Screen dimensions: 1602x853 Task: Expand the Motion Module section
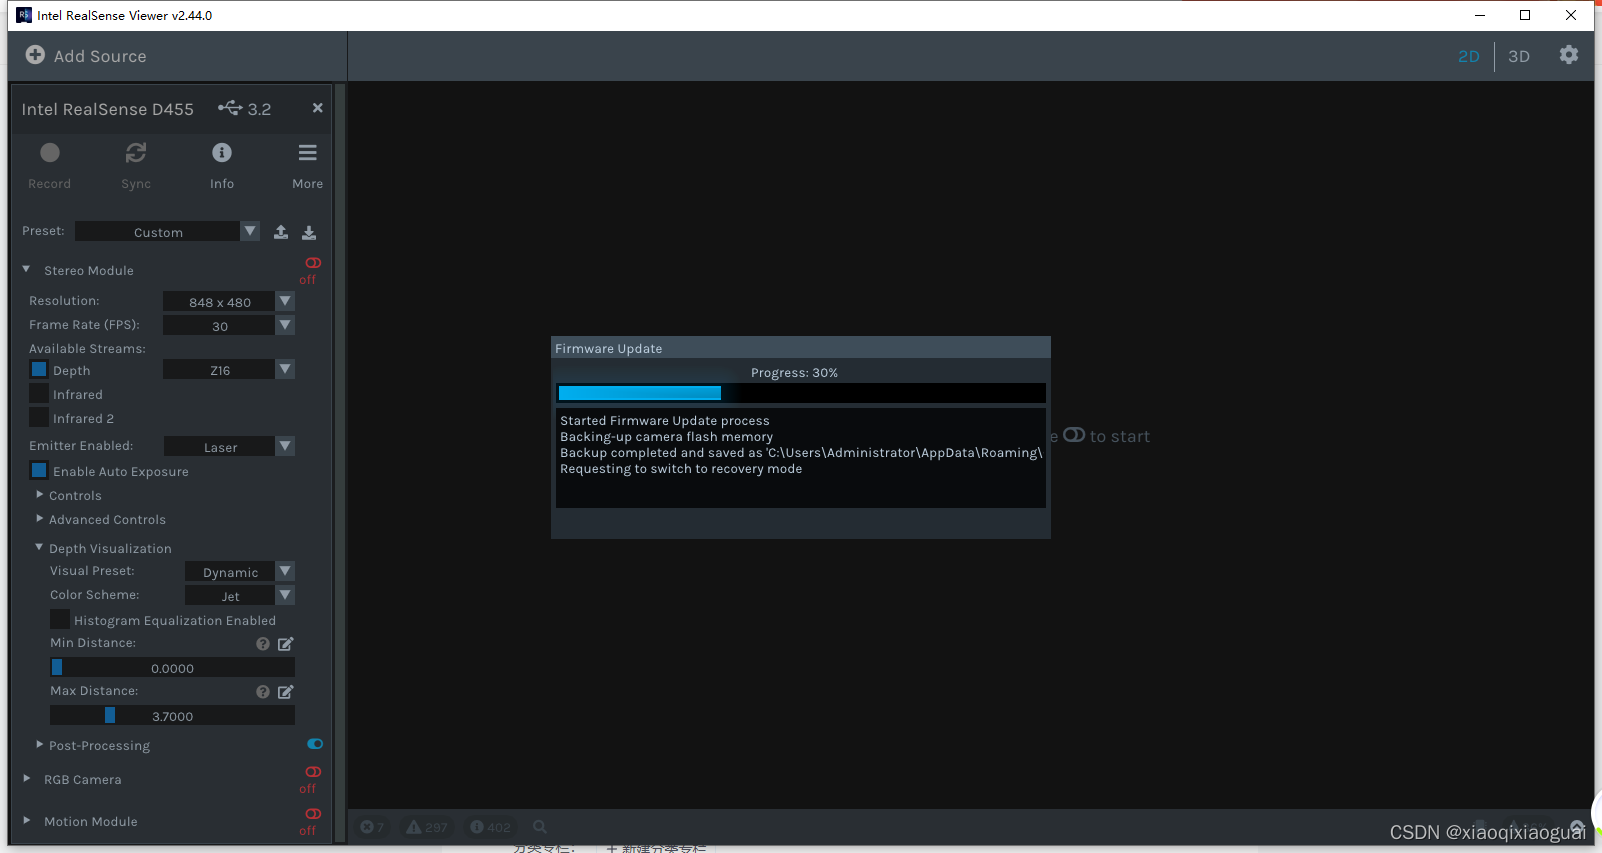[27, 820]
